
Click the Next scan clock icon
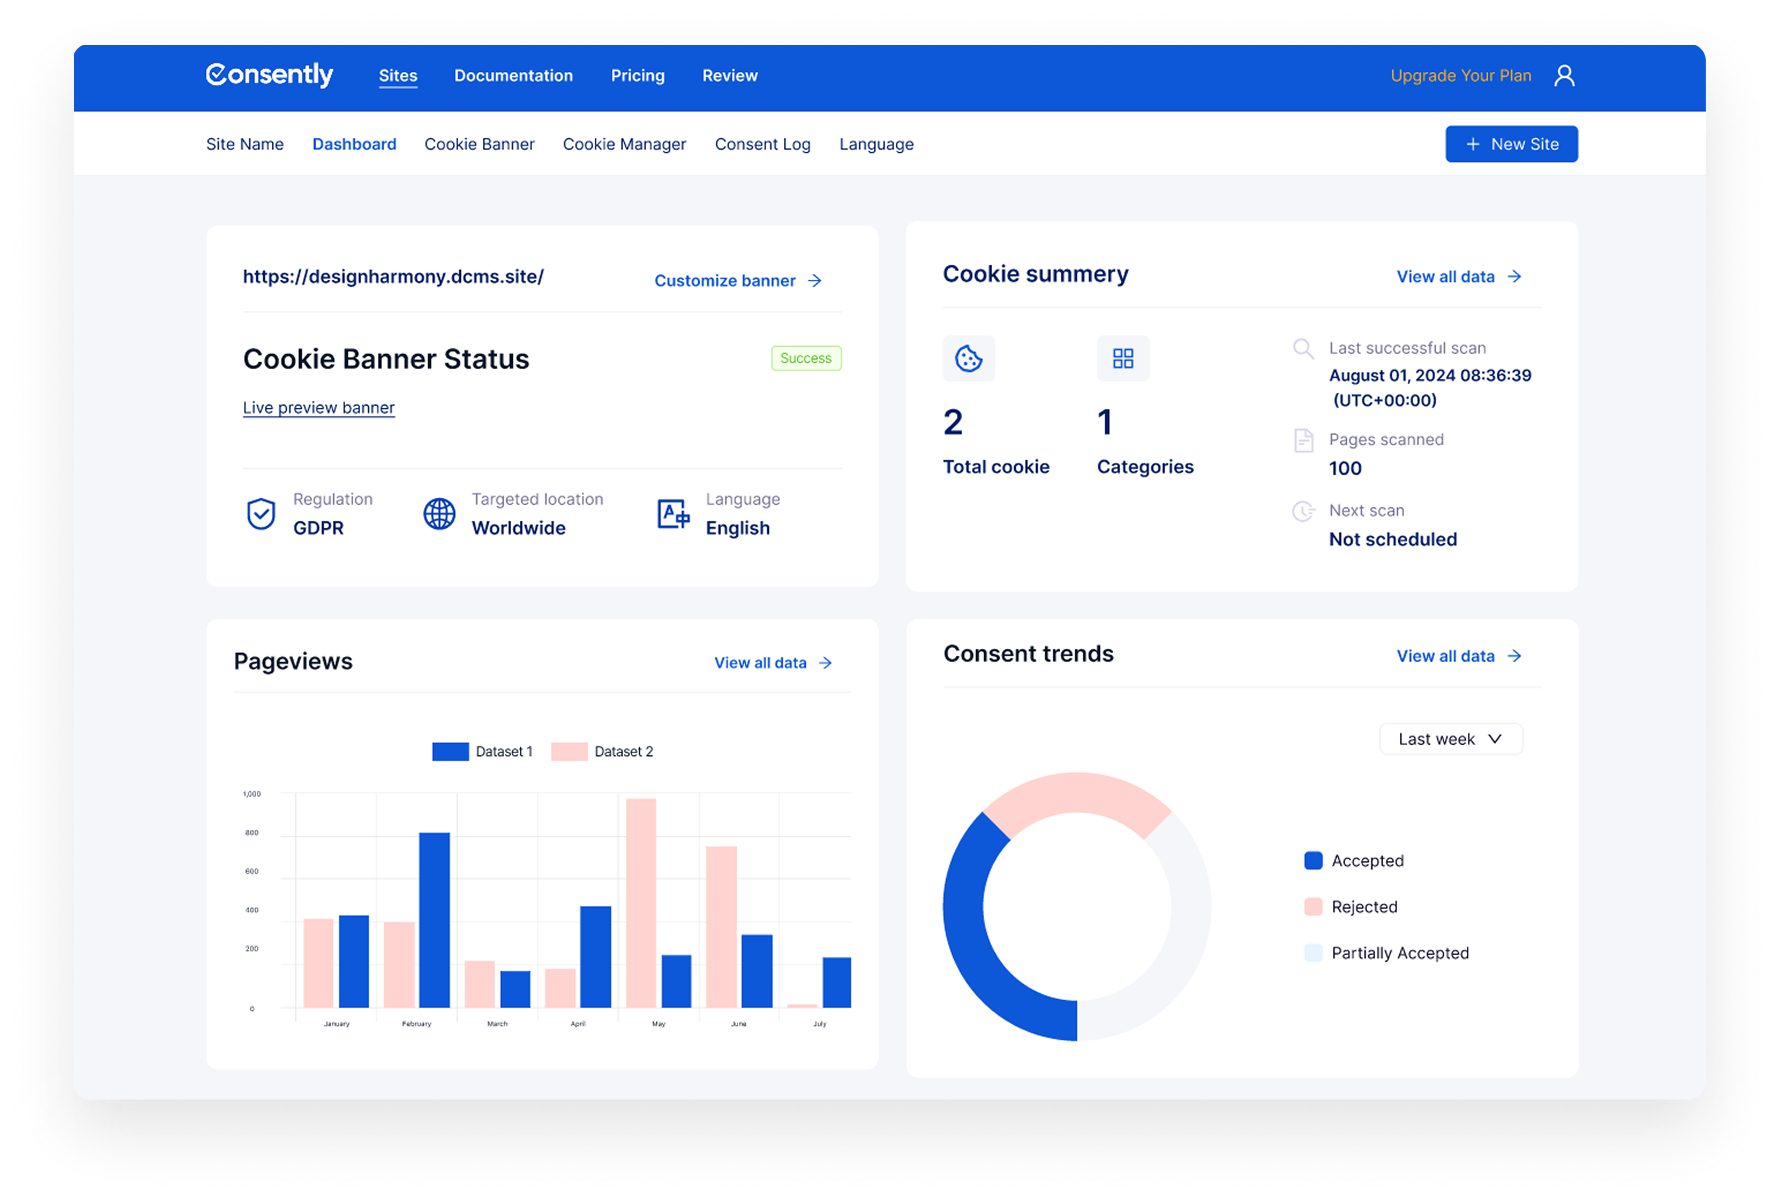1303,511
